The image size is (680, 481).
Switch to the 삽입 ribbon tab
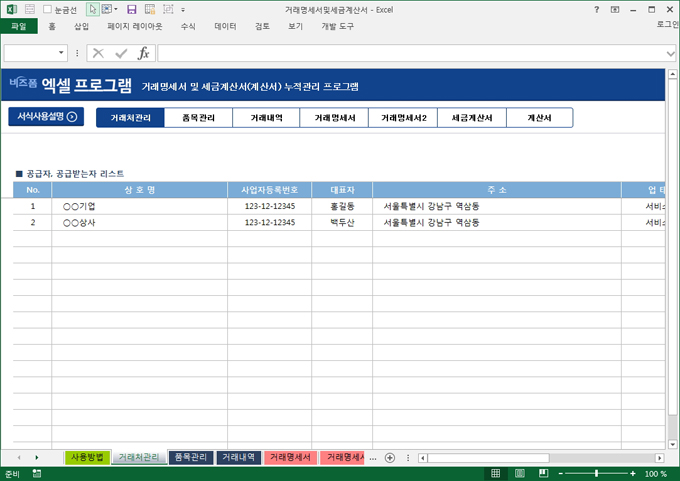coord(81,26)
